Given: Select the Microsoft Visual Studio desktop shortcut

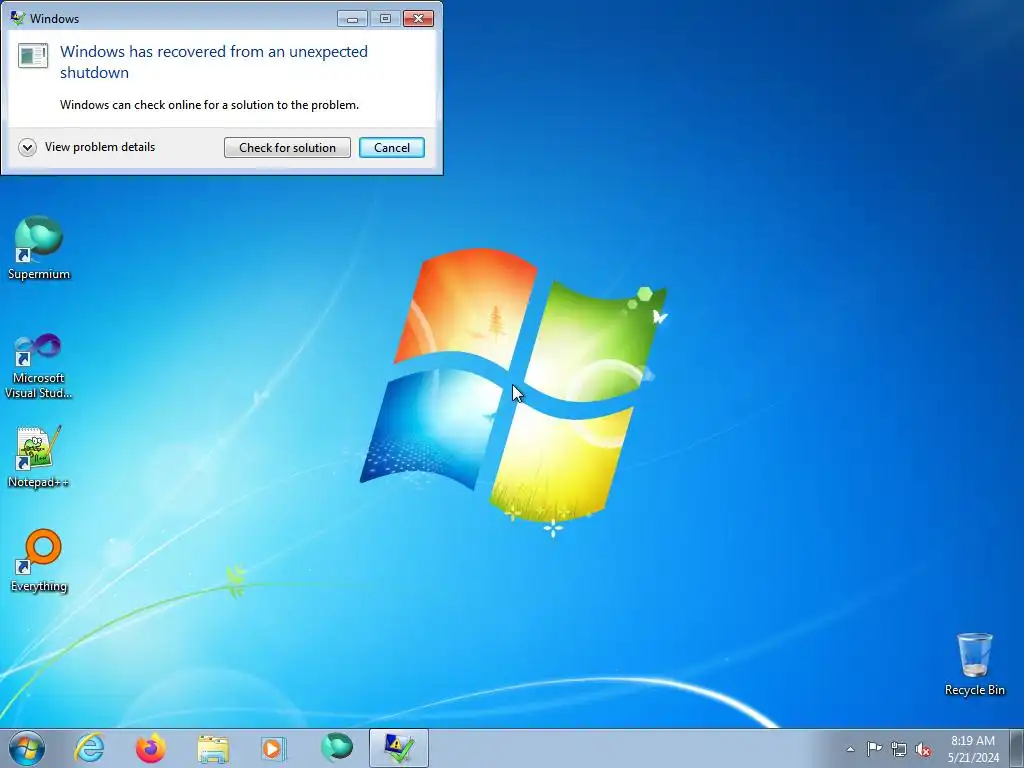Looking at the screenshot, I should 39,366.
